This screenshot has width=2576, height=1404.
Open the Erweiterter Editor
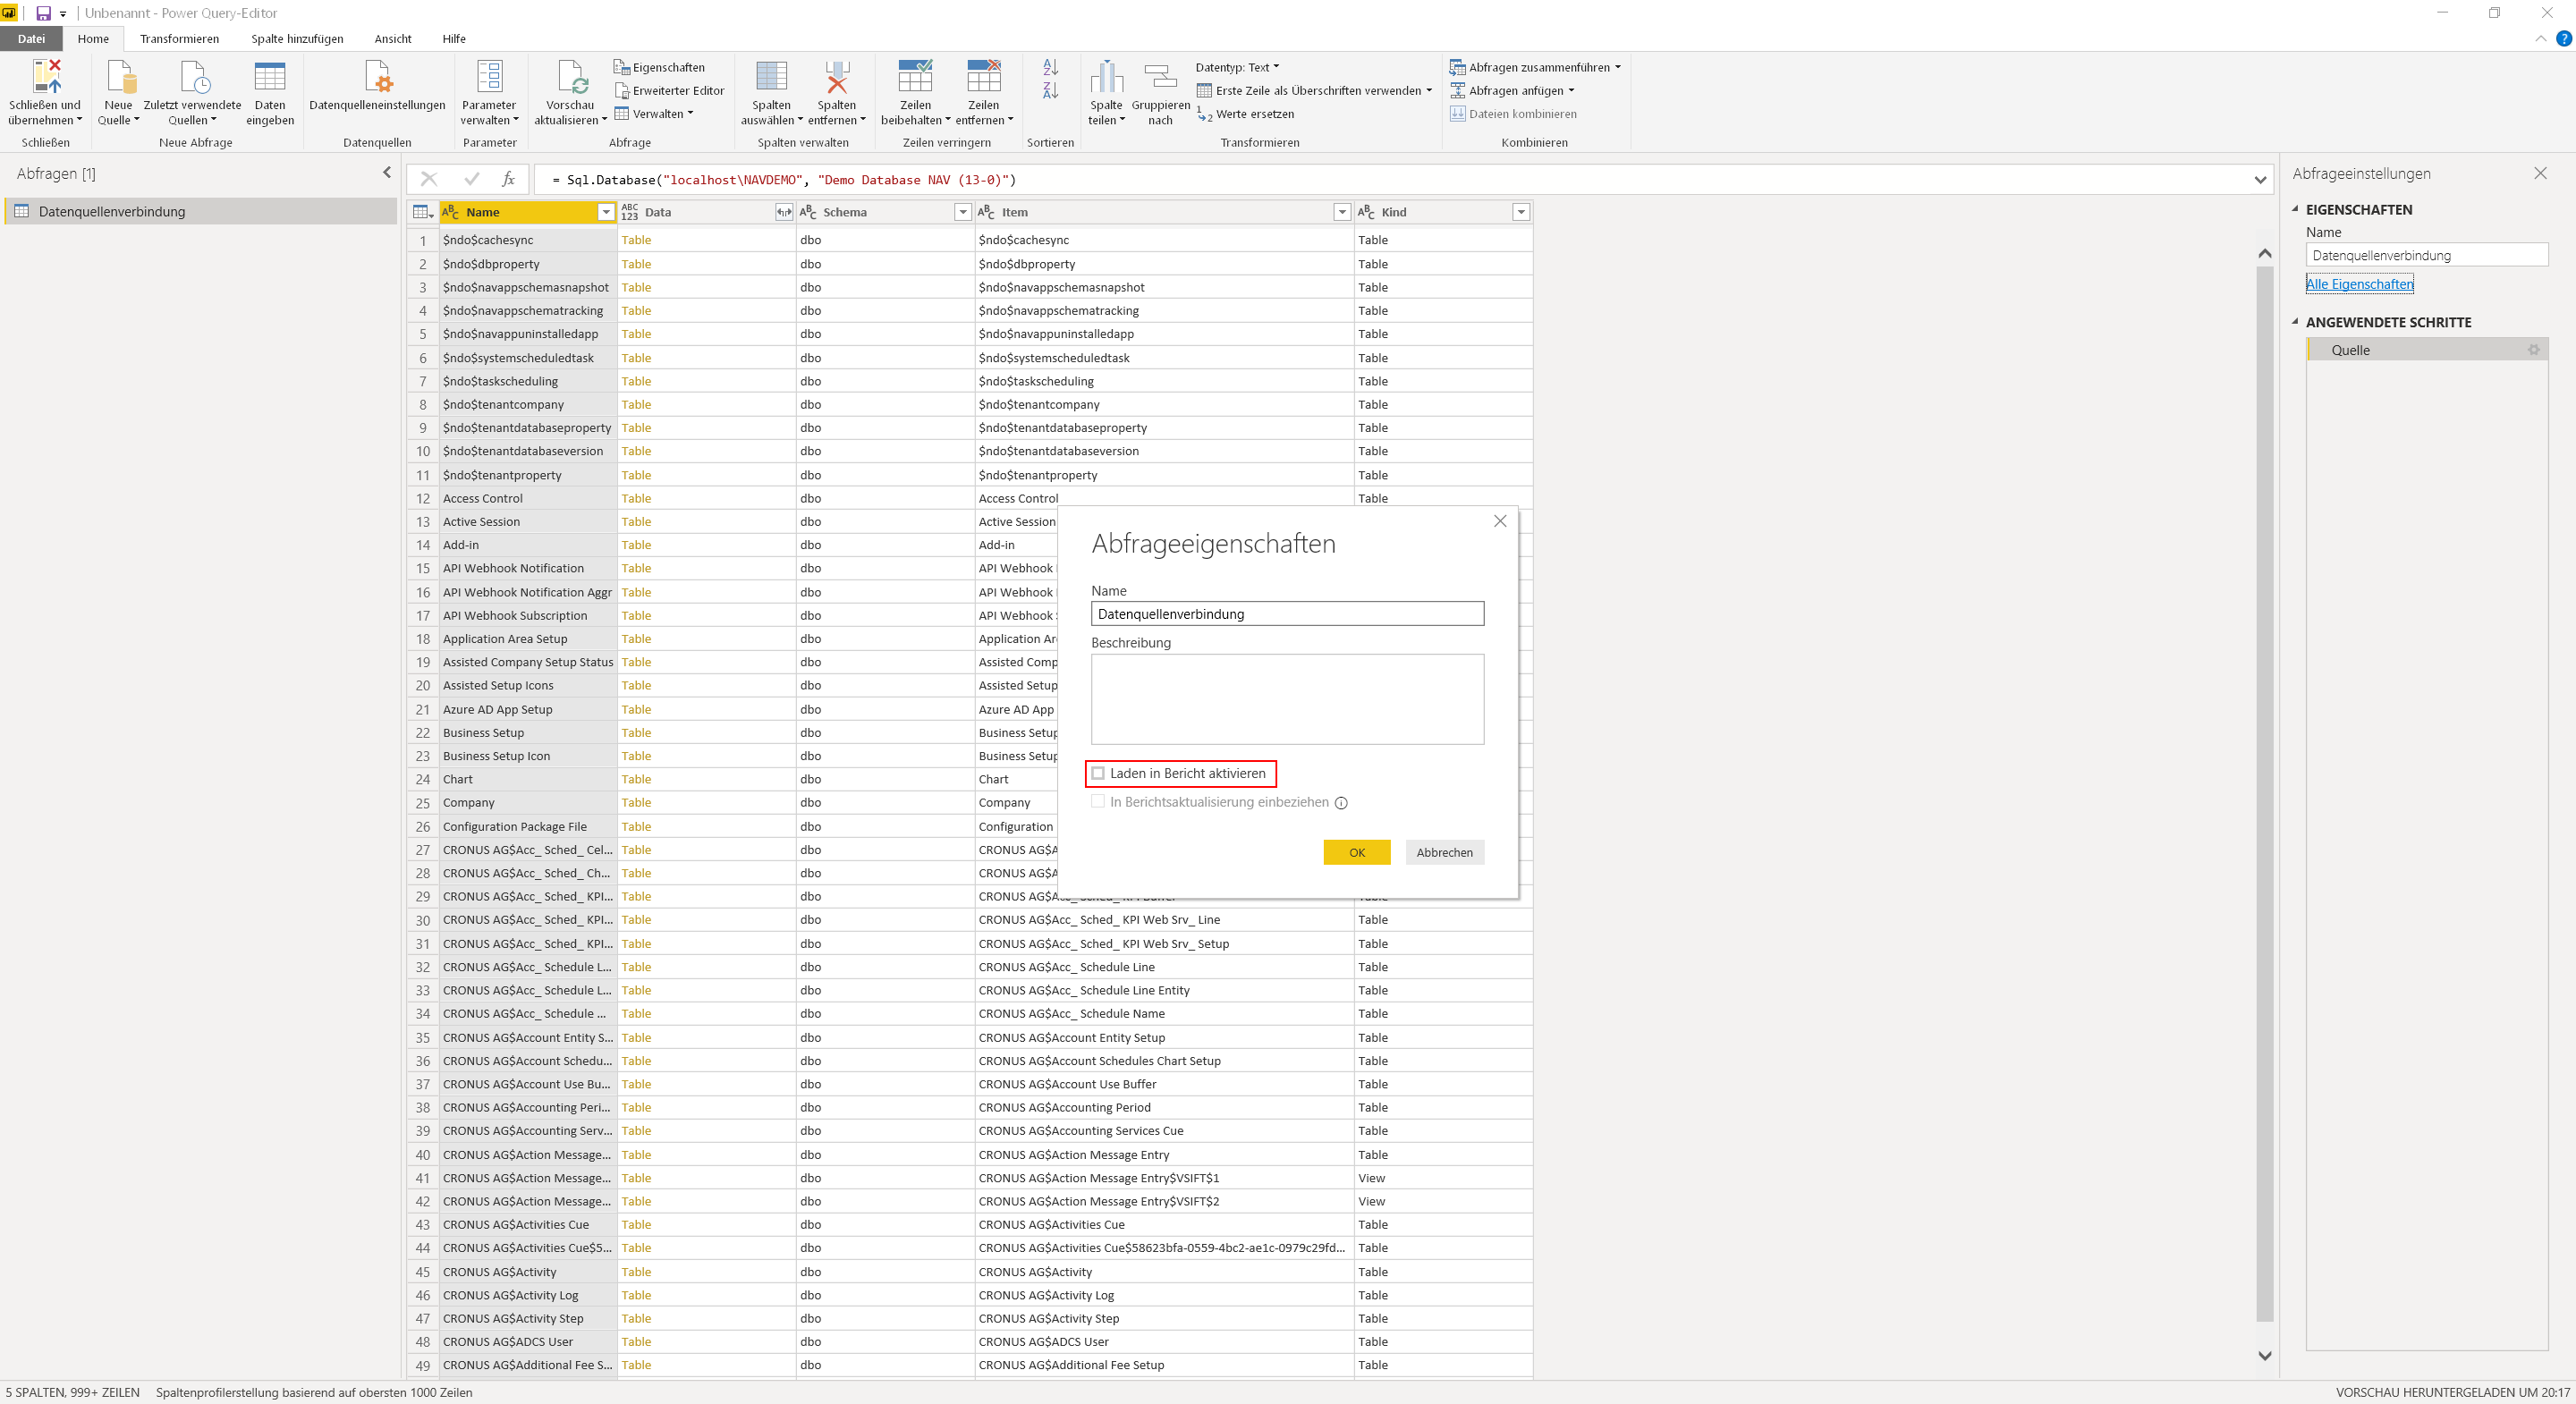(x=669, y=90)
